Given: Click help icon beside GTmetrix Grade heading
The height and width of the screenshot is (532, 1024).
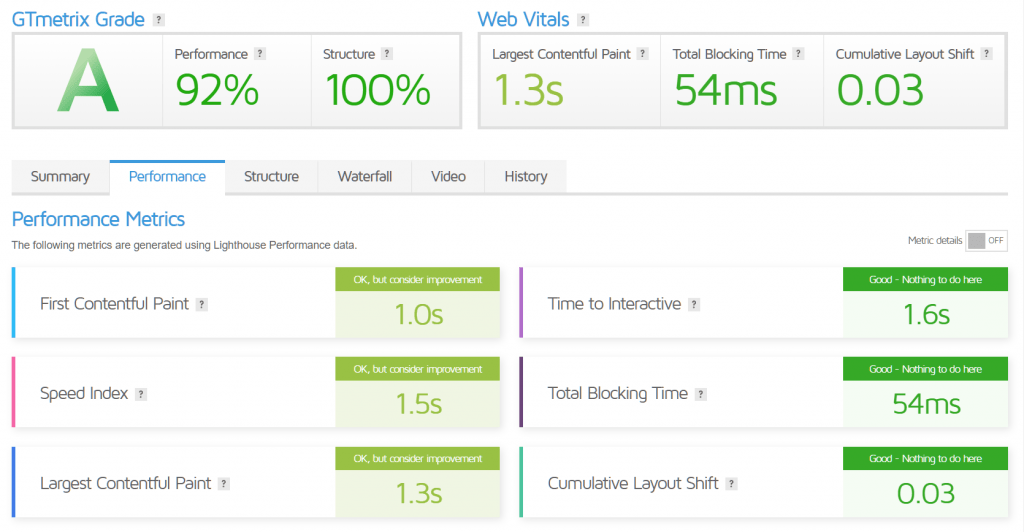Looking at the screenshot, I should (160, 20).
